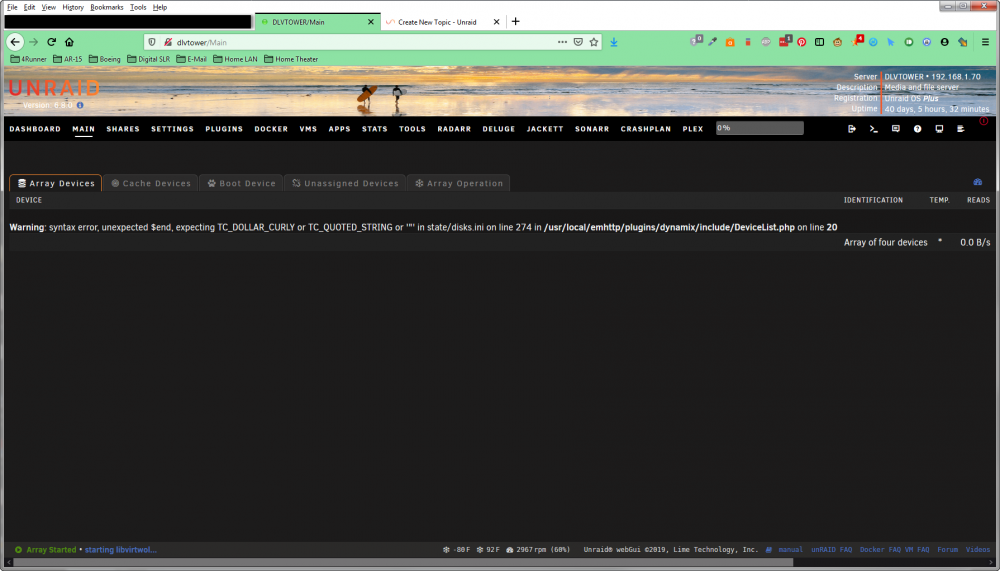This screenshot has height=571, width=1000.
Task: Switch to the Boot Device tab
Action: [x=241, y=183]
